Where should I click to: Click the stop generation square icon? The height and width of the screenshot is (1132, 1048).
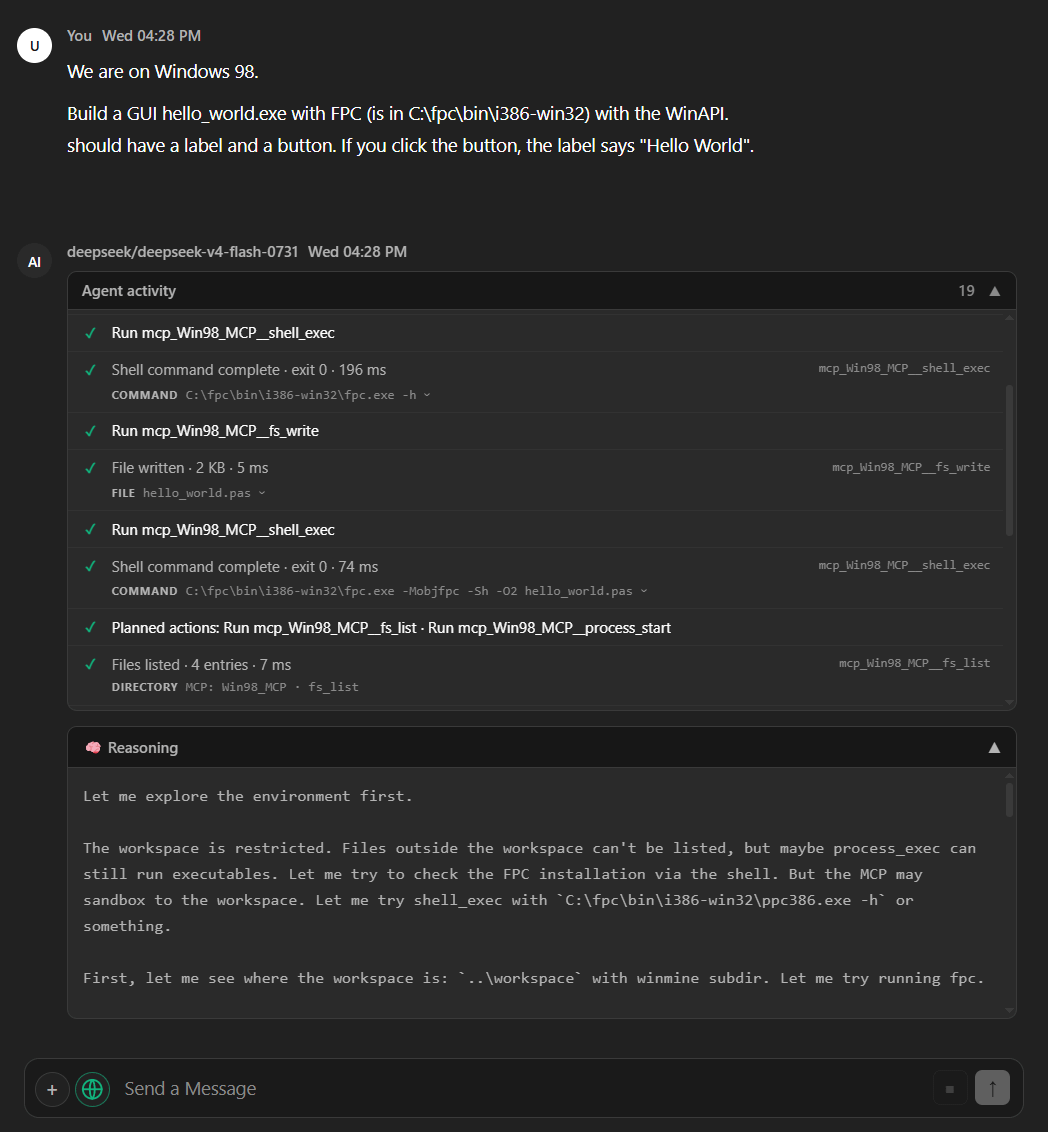[950, 1089]
